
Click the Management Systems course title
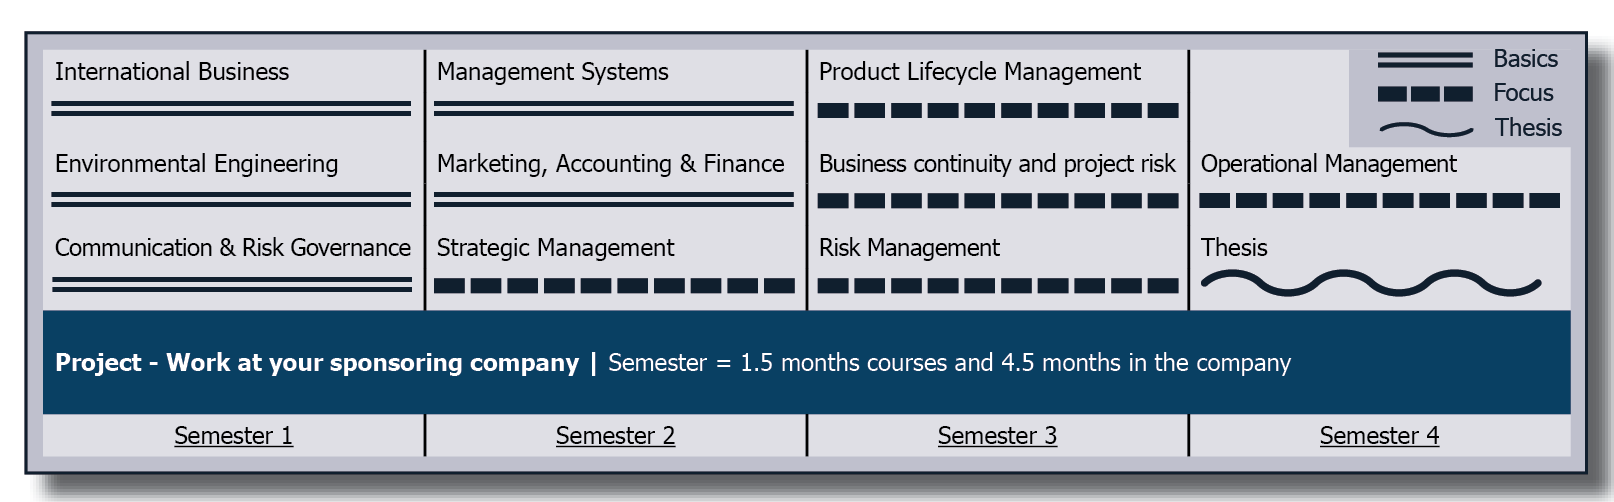coord(553,72)
